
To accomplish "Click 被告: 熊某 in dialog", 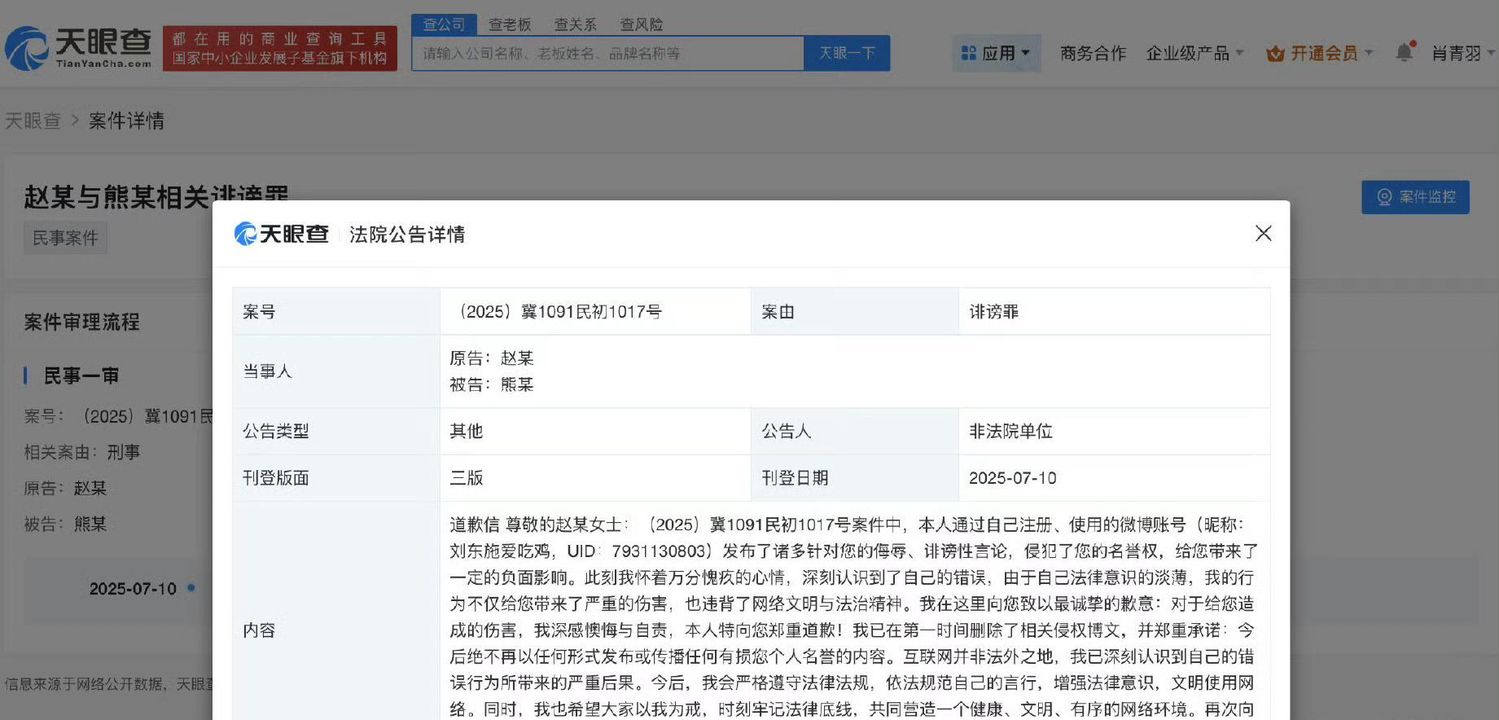I will click(x=492, y=384).
